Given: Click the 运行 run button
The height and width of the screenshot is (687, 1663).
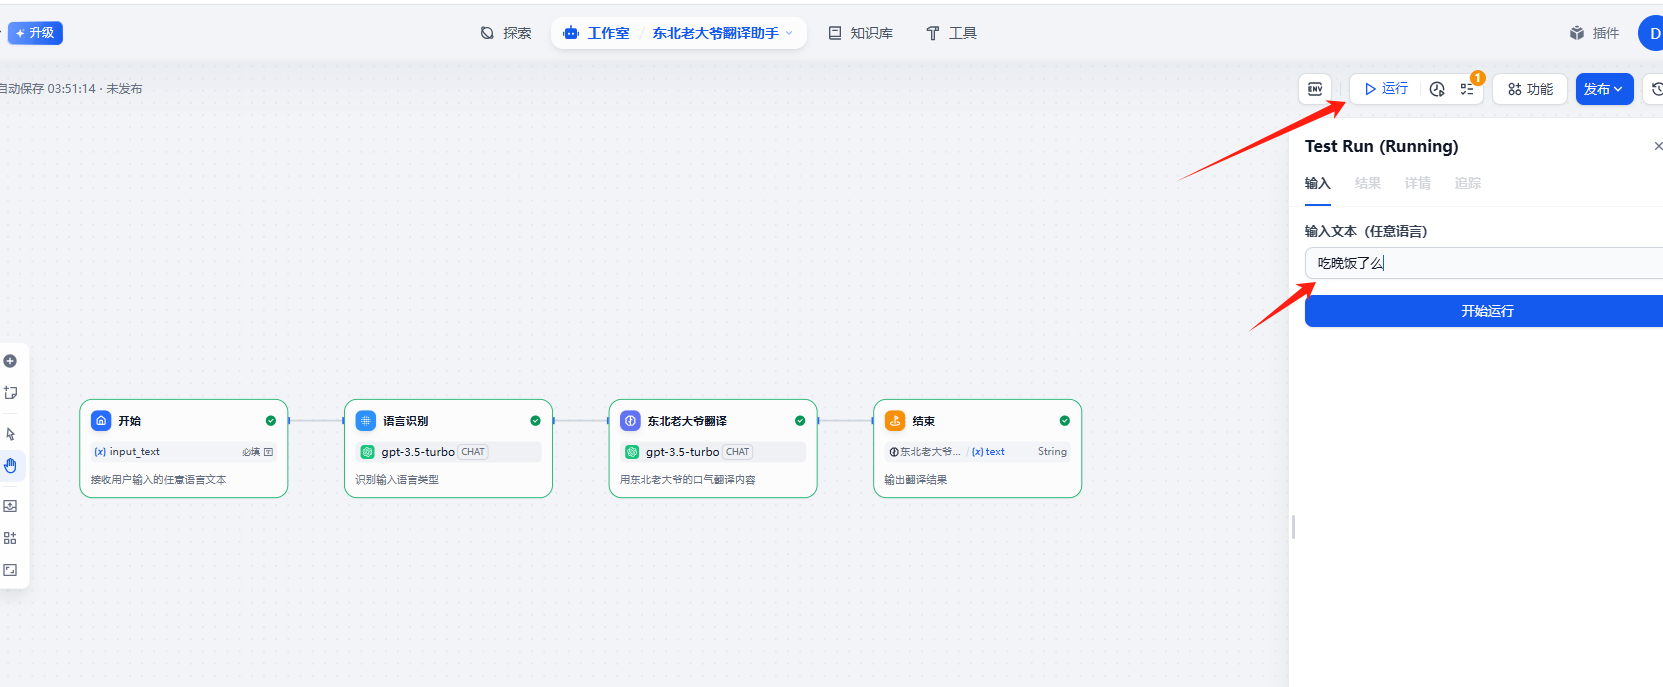Looking at the screenshot, I should click(x=1386, y=89).
